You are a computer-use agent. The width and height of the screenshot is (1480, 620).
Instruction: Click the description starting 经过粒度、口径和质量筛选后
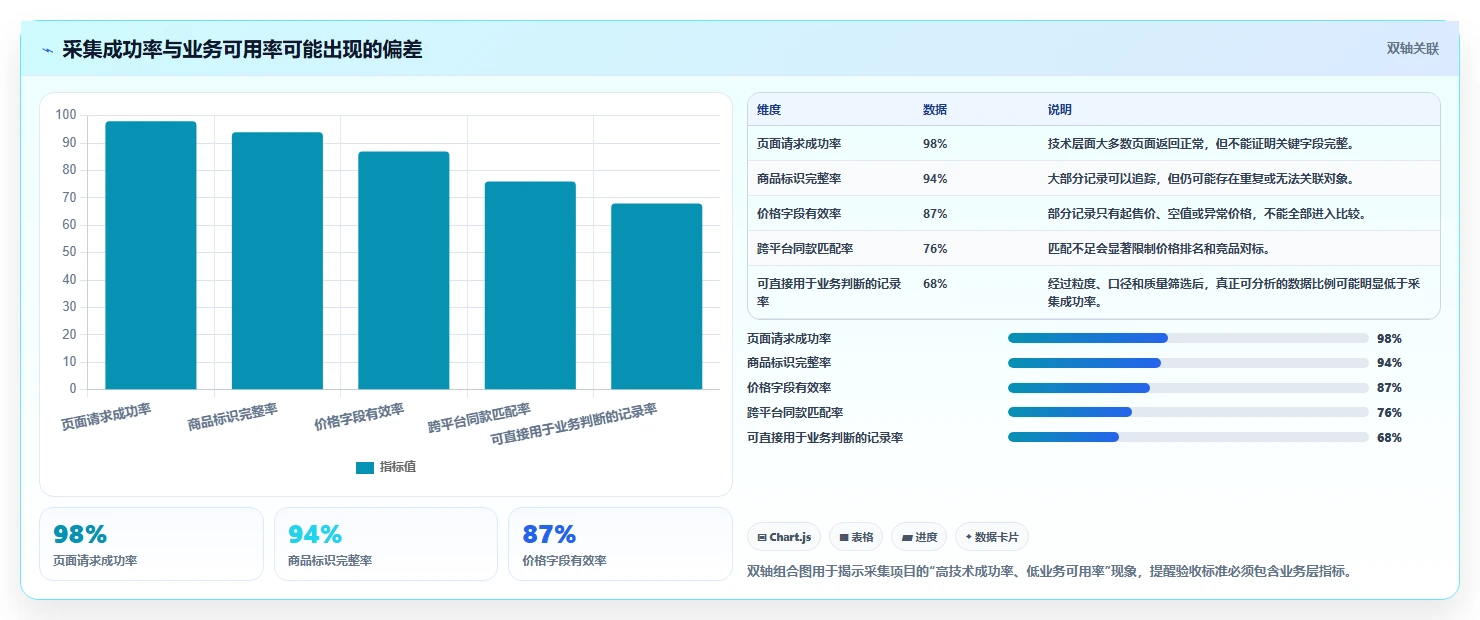pos(1234,292)
